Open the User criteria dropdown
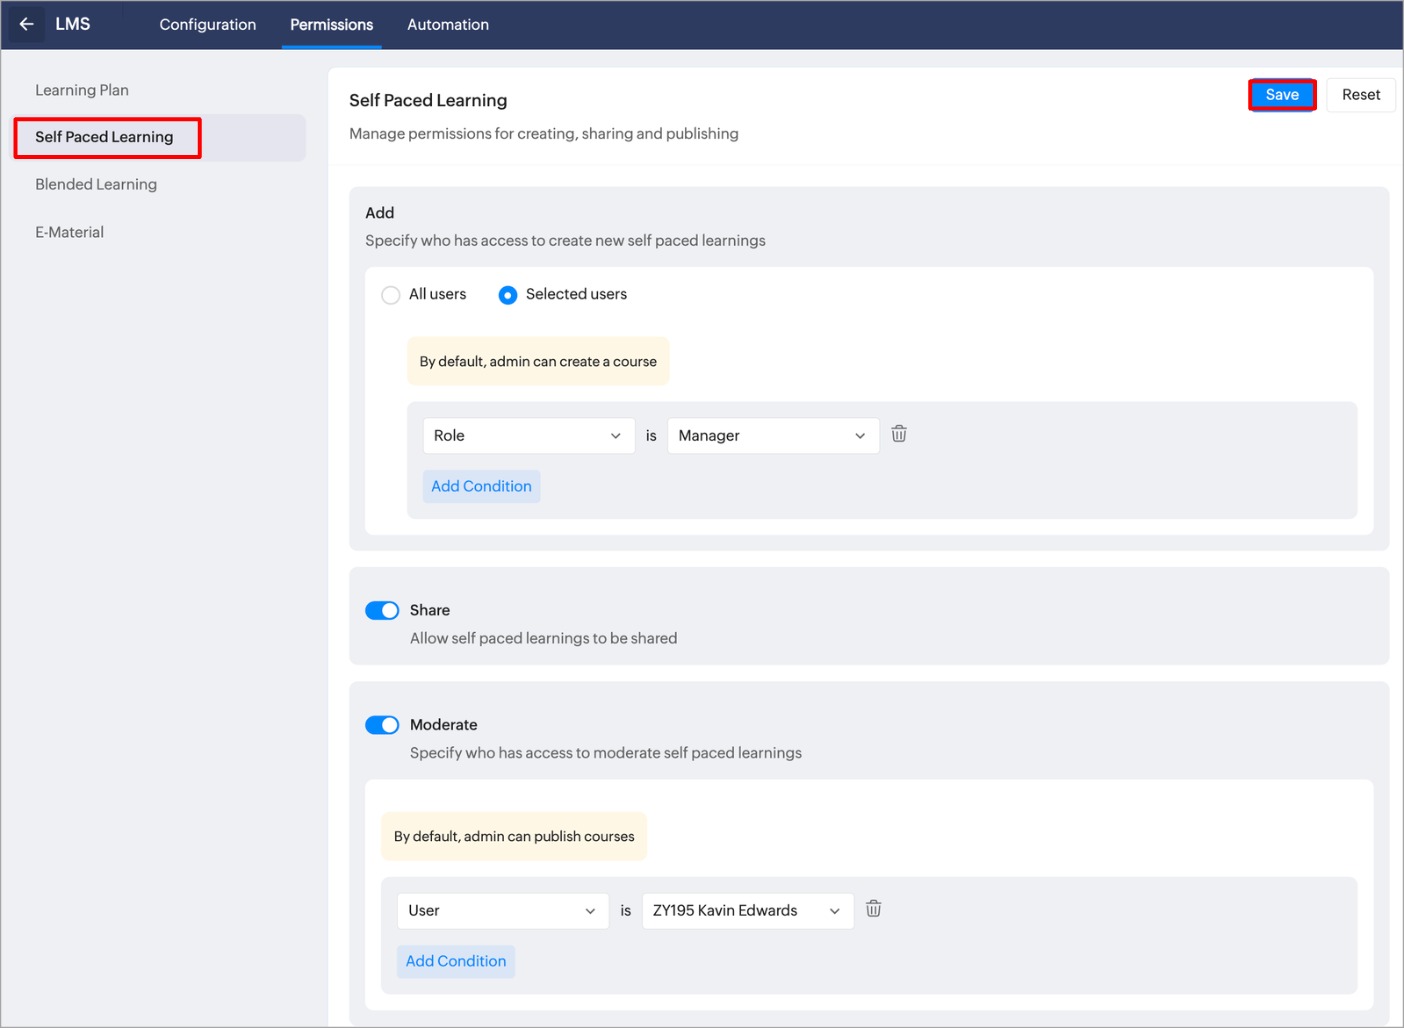Image resolution: width=1404 pixels, height=1028 pixels. (502, 911)
